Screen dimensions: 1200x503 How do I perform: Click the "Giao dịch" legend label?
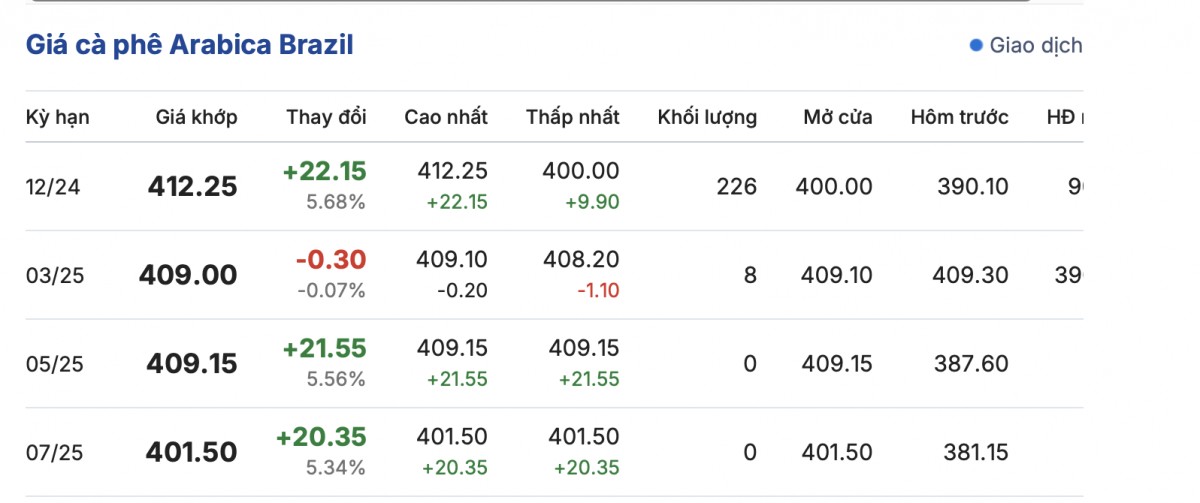[1035, 45]
